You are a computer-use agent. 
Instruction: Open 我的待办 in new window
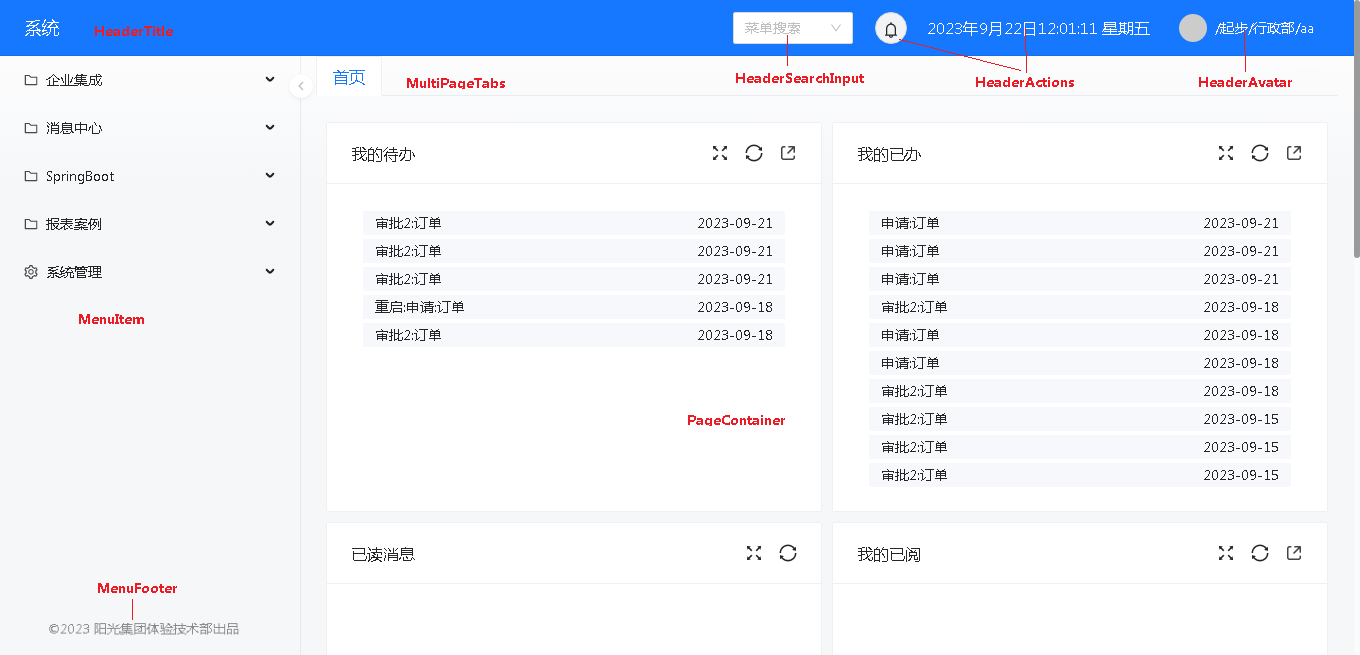tap(788, 153)
